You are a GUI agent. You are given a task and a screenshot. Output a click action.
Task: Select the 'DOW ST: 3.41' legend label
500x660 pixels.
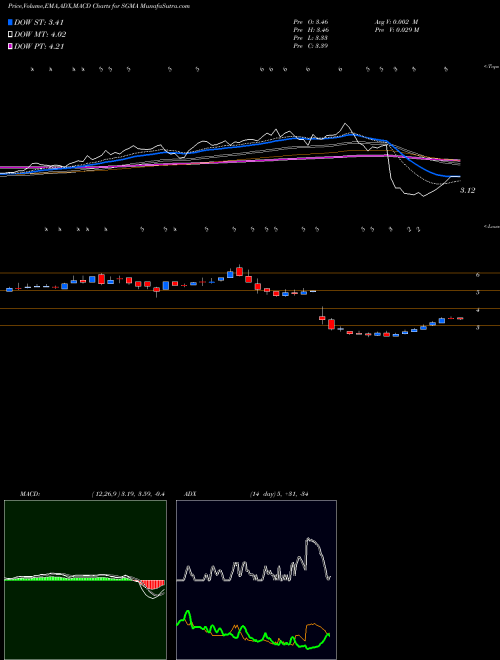click(x=39, y=22)
